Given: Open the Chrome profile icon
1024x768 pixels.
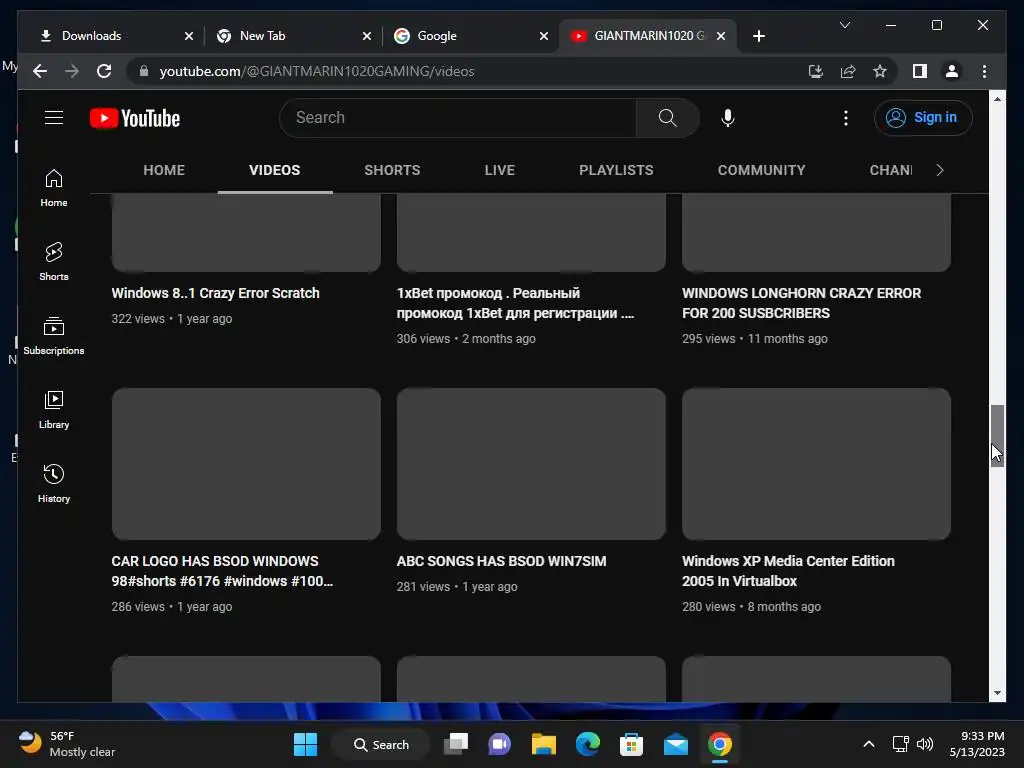Looking at the screenshot, I should click(x=952, y=71).
